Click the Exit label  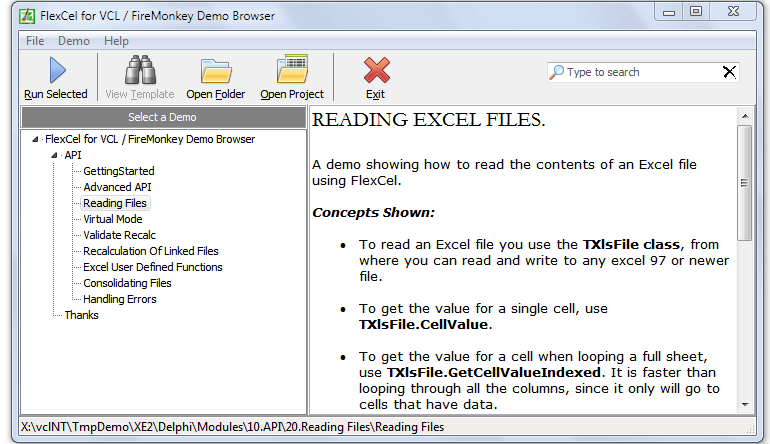point(375,94)
